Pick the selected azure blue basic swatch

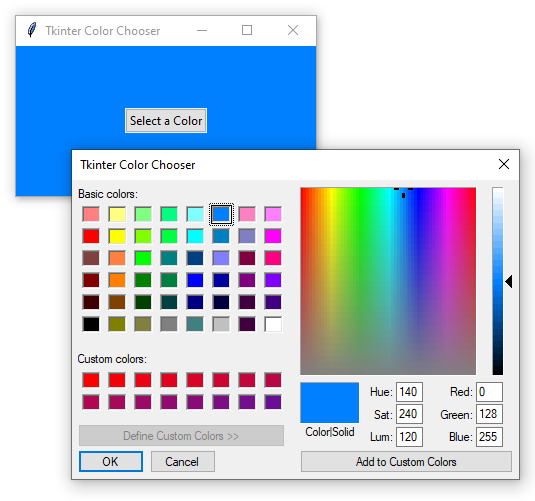tap(221, 214)
